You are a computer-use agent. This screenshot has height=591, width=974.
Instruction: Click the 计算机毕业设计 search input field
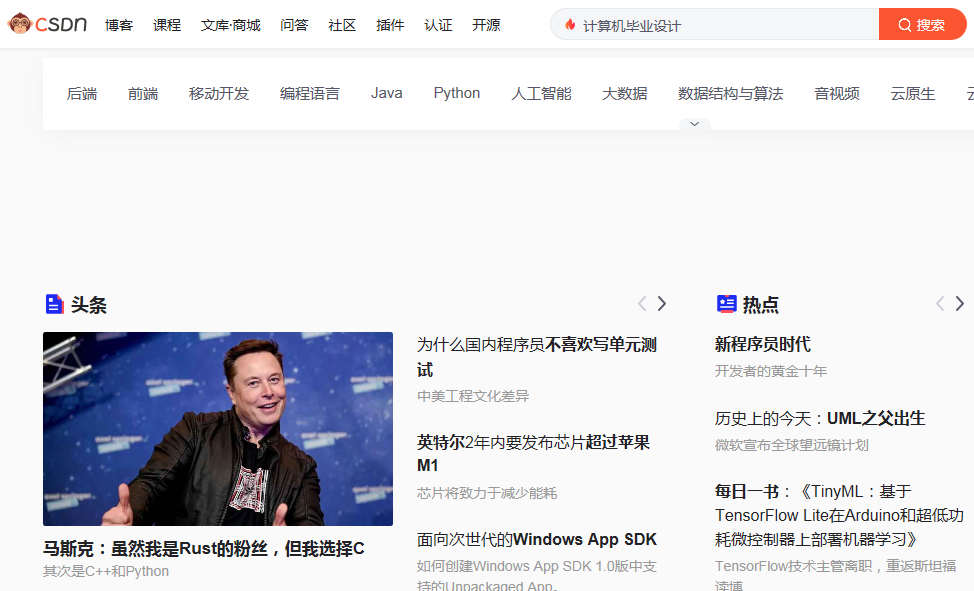710,24
